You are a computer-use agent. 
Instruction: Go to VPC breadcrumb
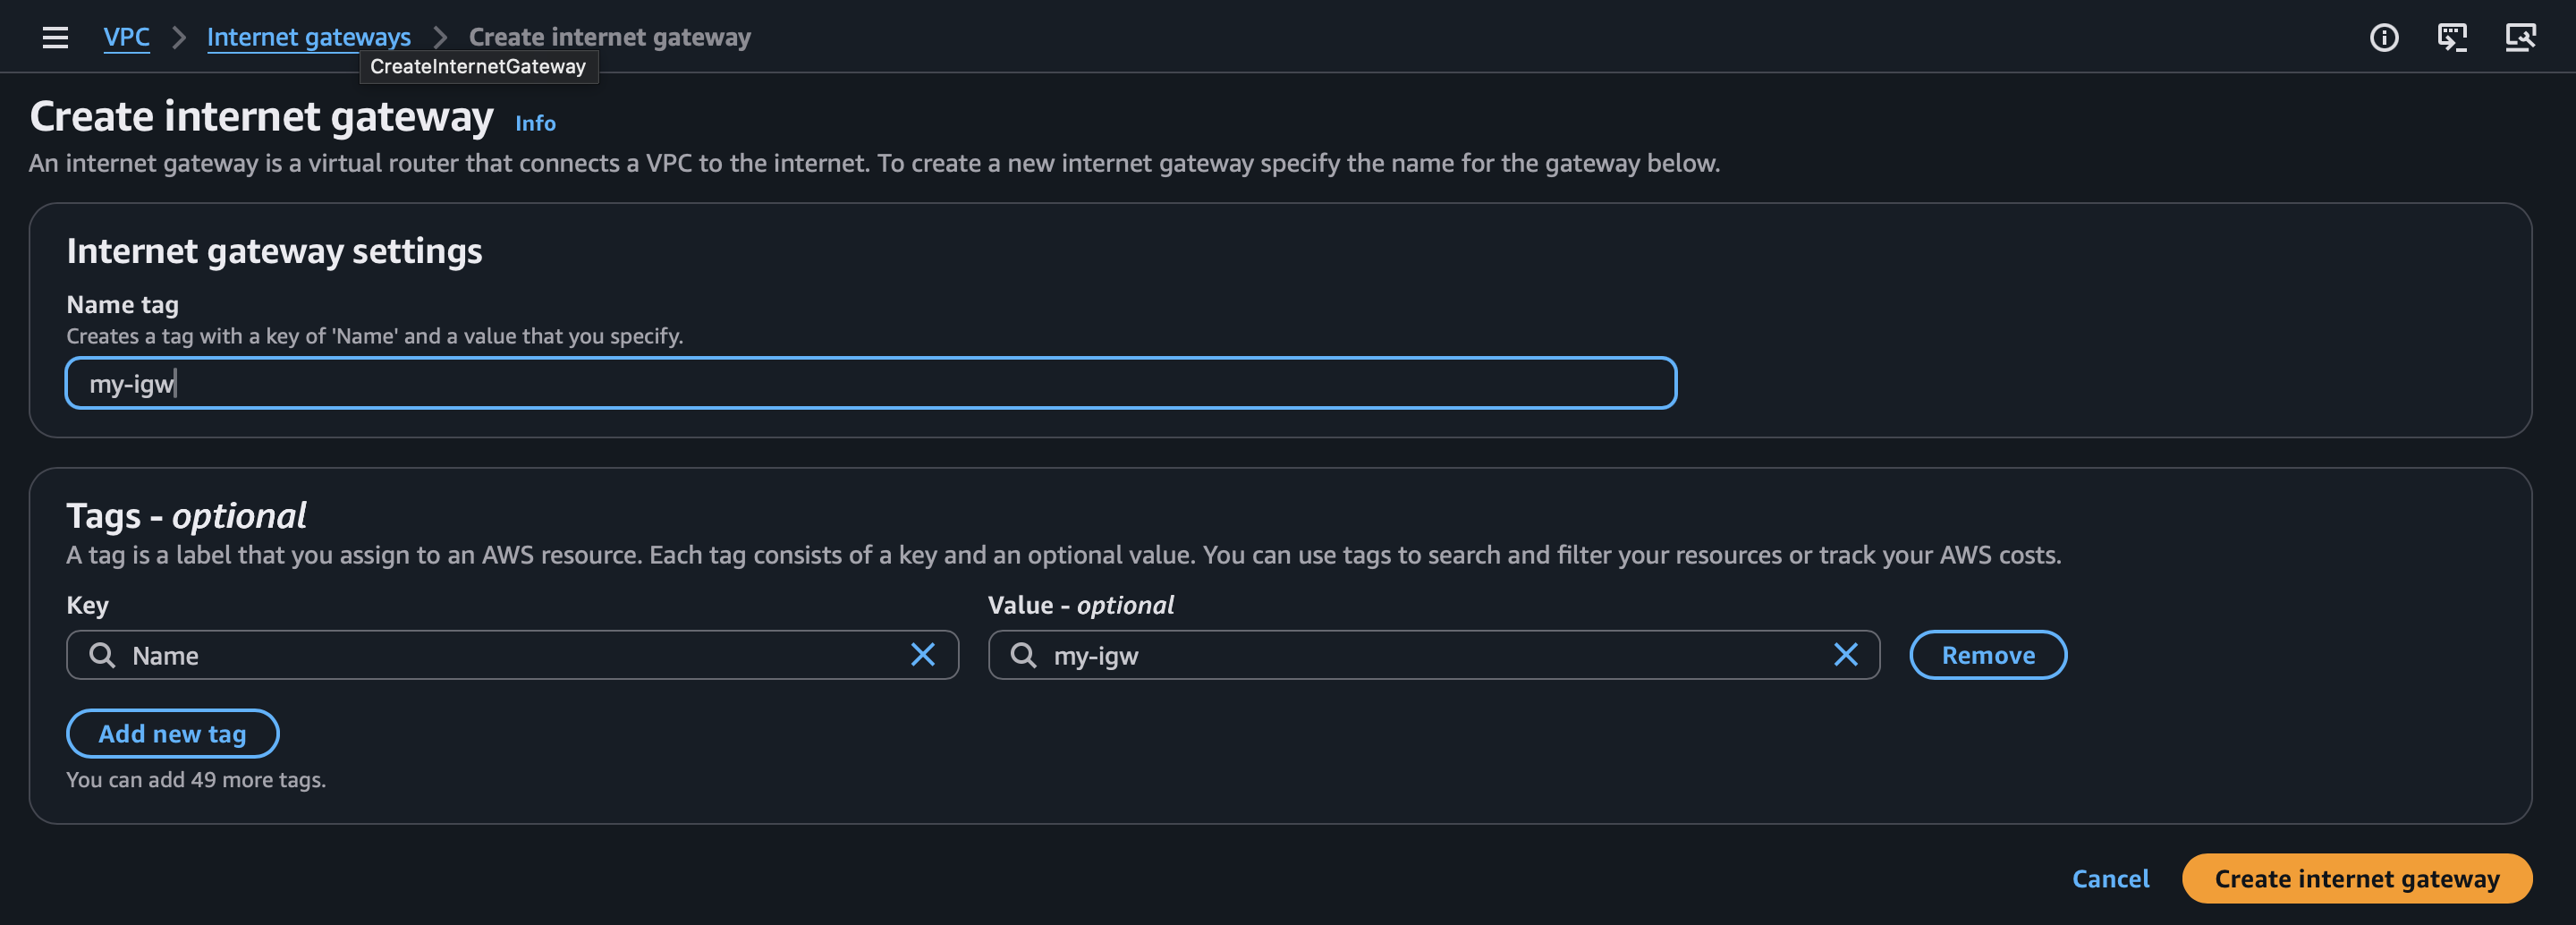click(x=126, y=37)
